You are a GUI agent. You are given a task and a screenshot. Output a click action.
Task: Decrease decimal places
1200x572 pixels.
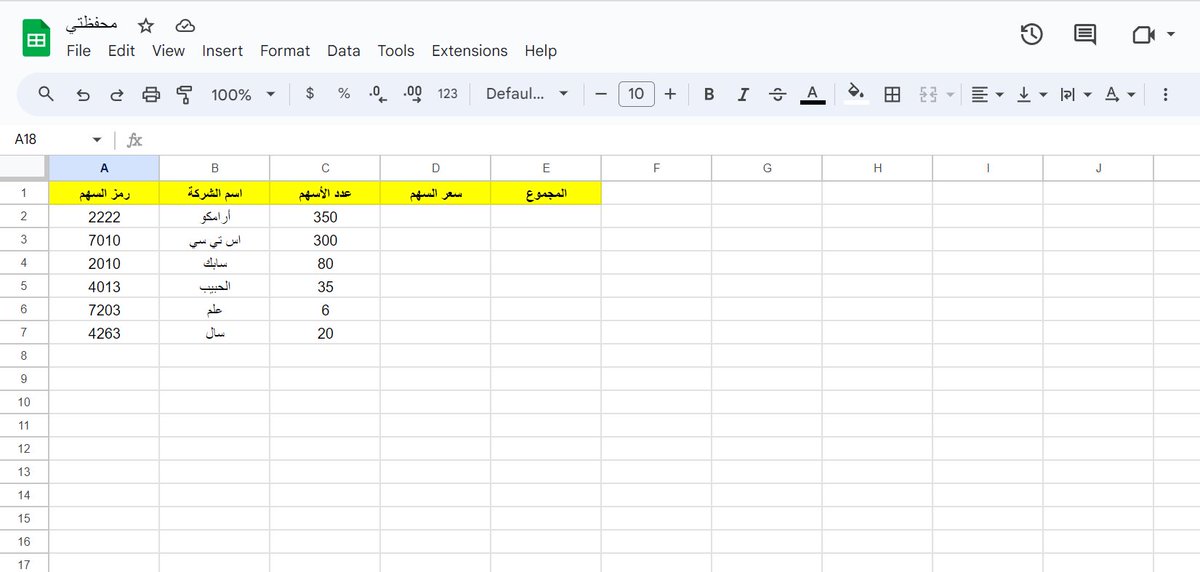click(377, 93)
